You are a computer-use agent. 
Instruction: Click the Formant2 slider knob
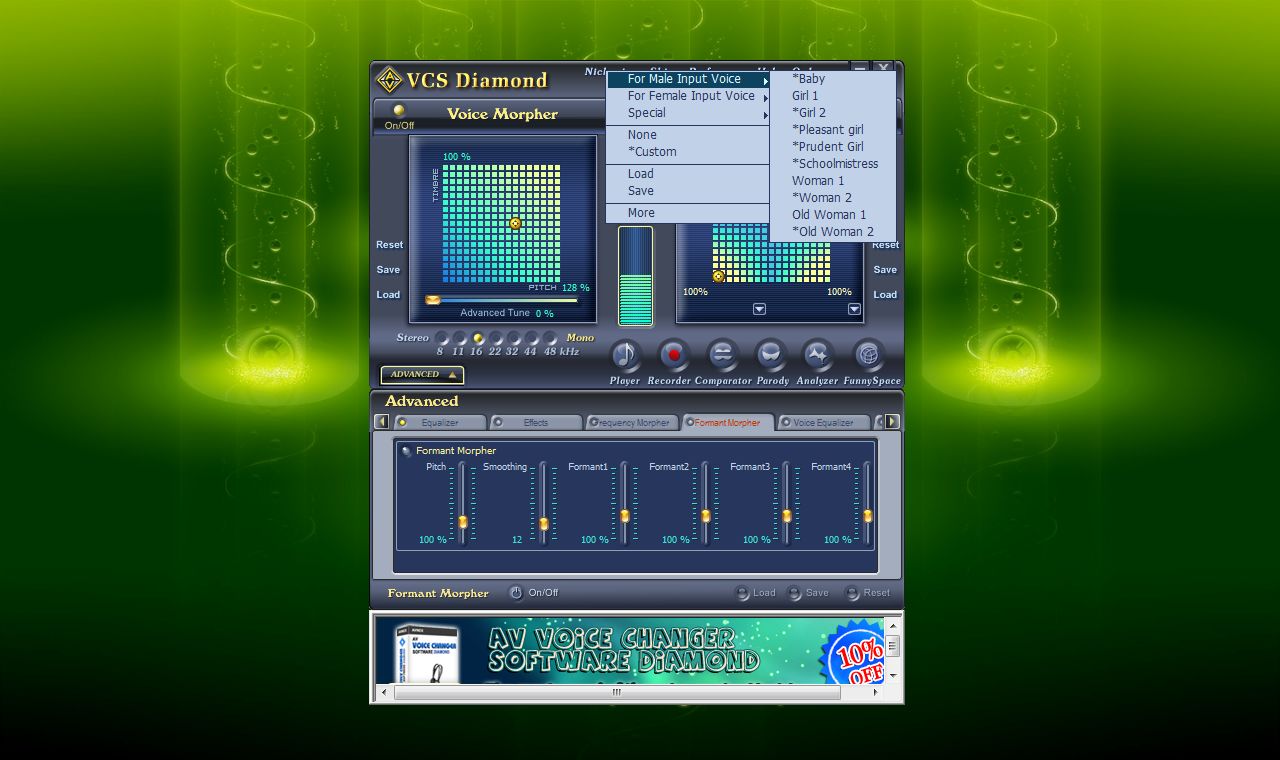click(706, 516)
